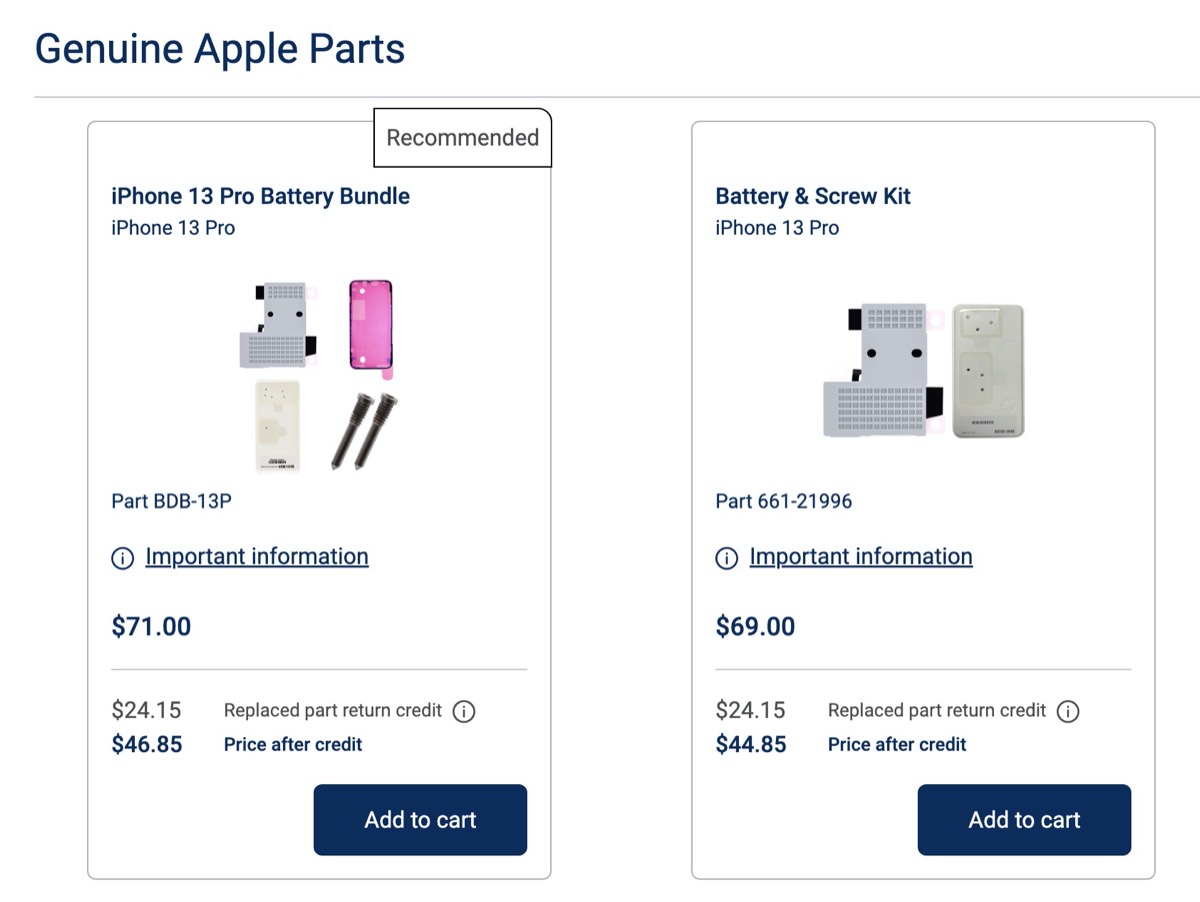Click the $71.00 price of Battery Bundle
This screenshot has height=902, width=1200.
click(151, 627)
